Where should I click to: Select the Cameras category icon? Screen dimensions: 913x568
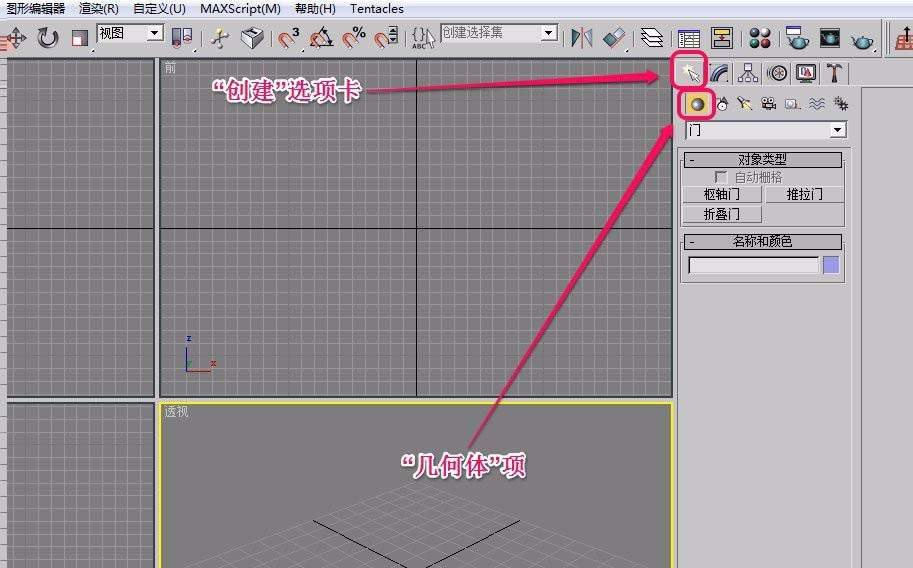[769, 104]
